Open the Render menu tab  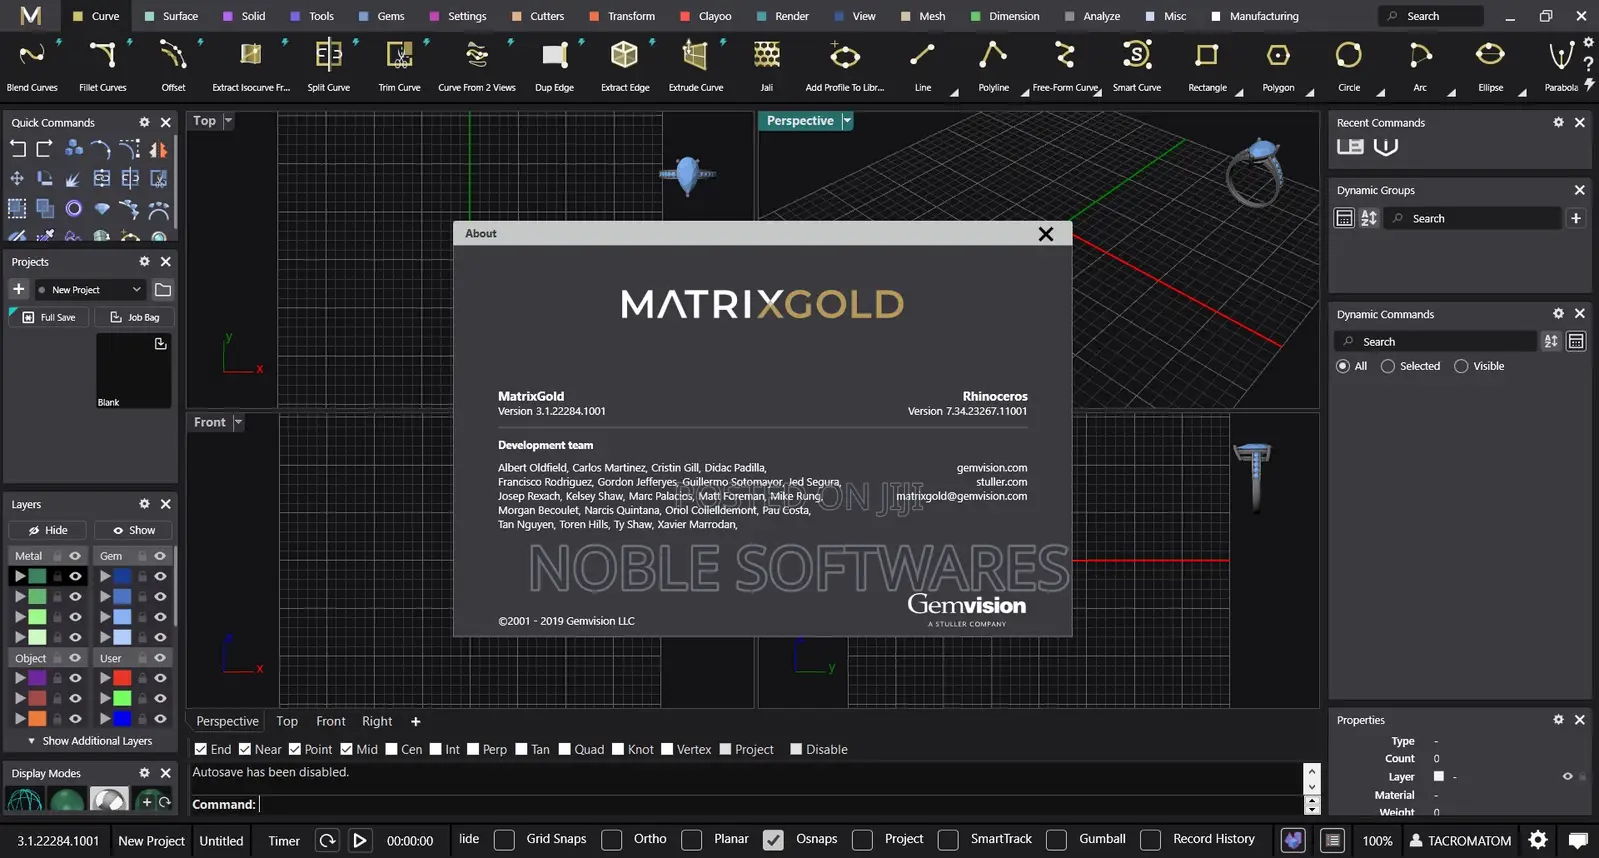783,16
